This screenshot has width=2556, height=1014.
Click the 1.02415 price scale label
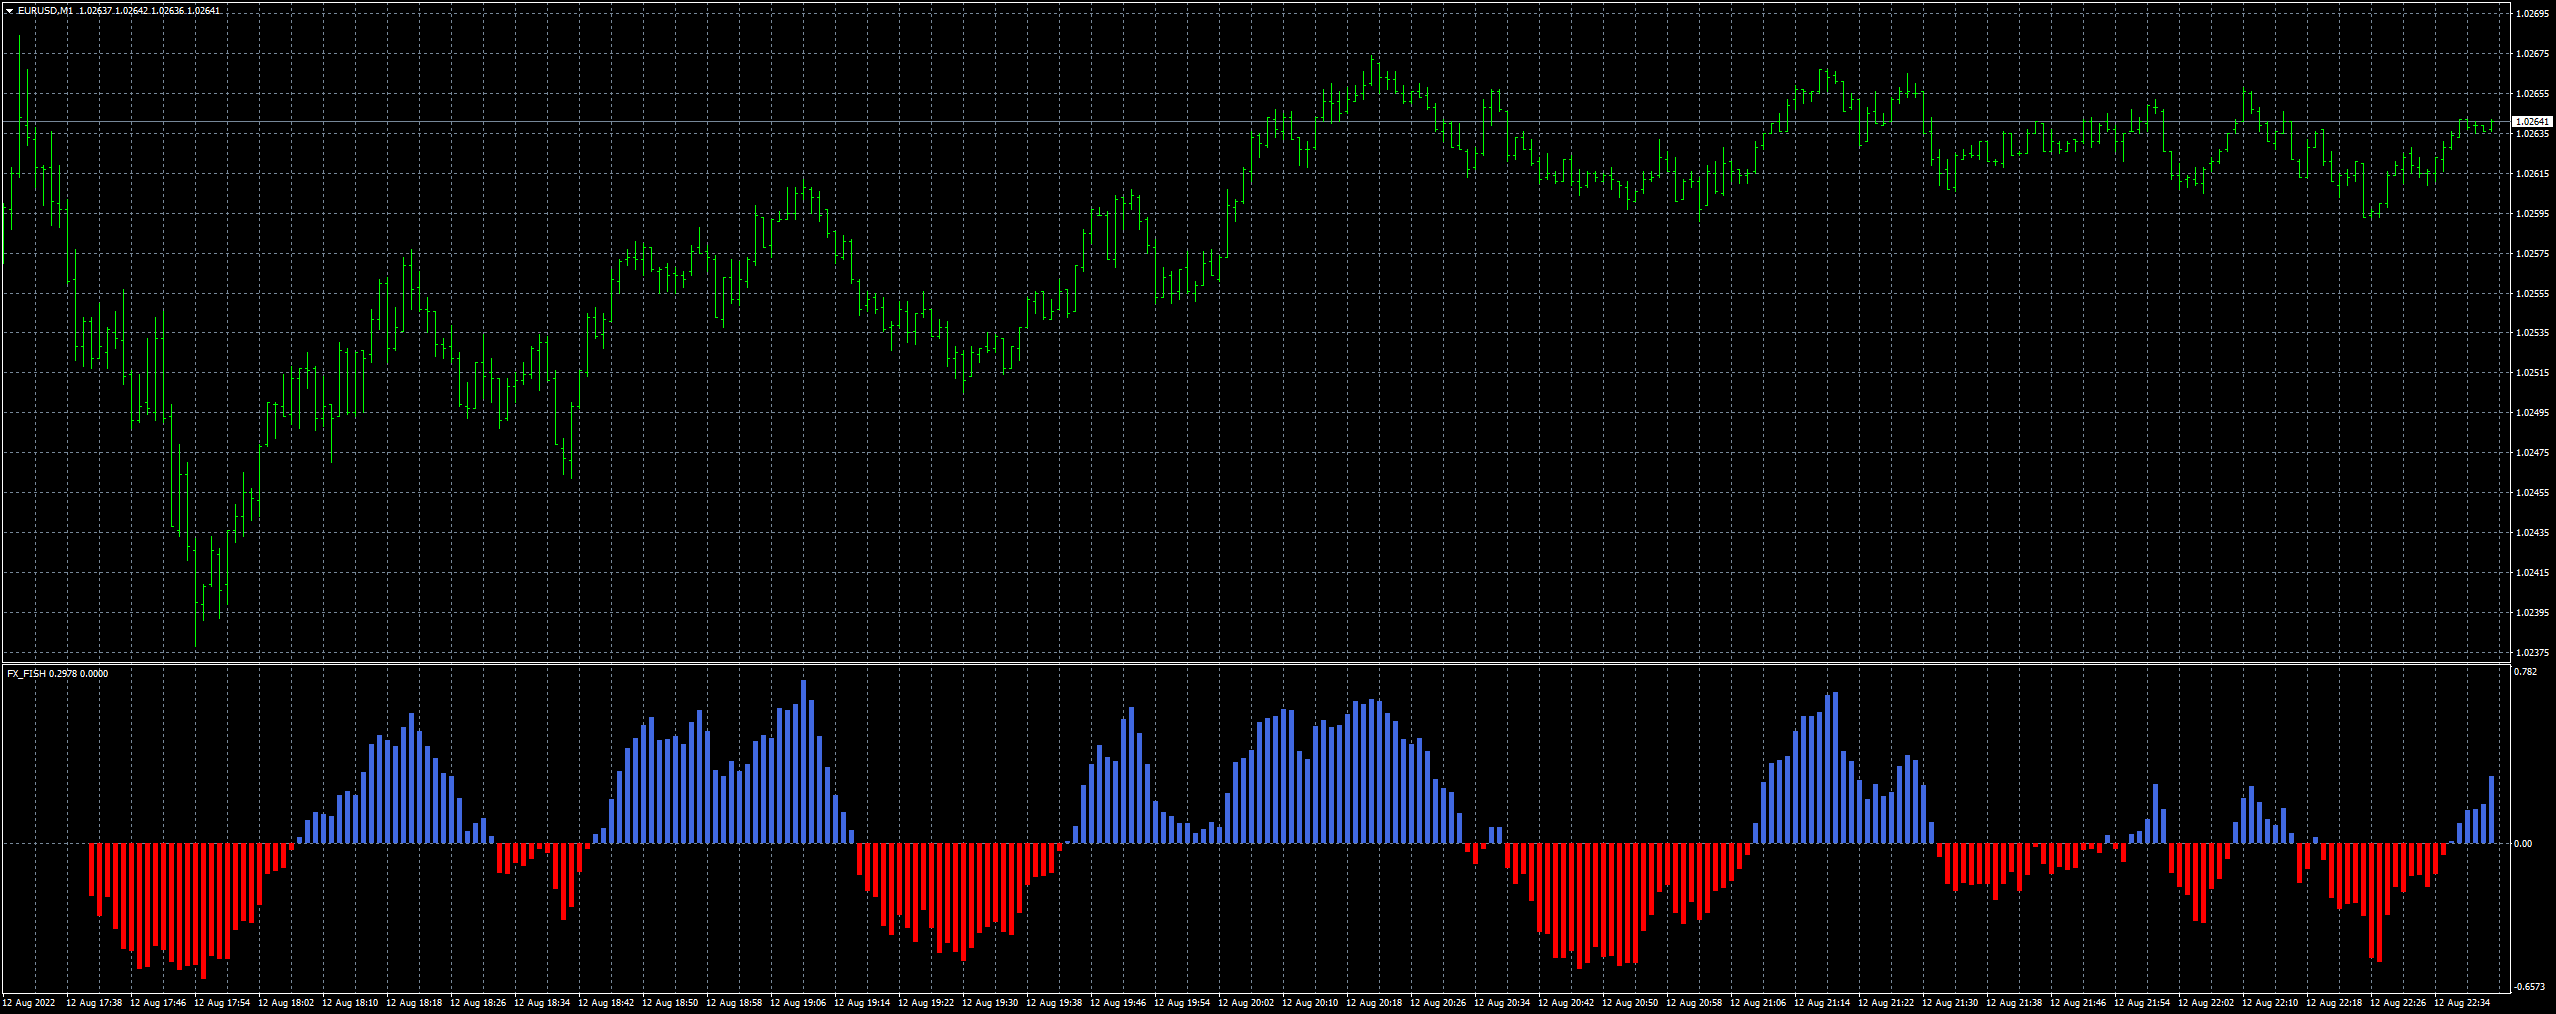coord(2532,573)
